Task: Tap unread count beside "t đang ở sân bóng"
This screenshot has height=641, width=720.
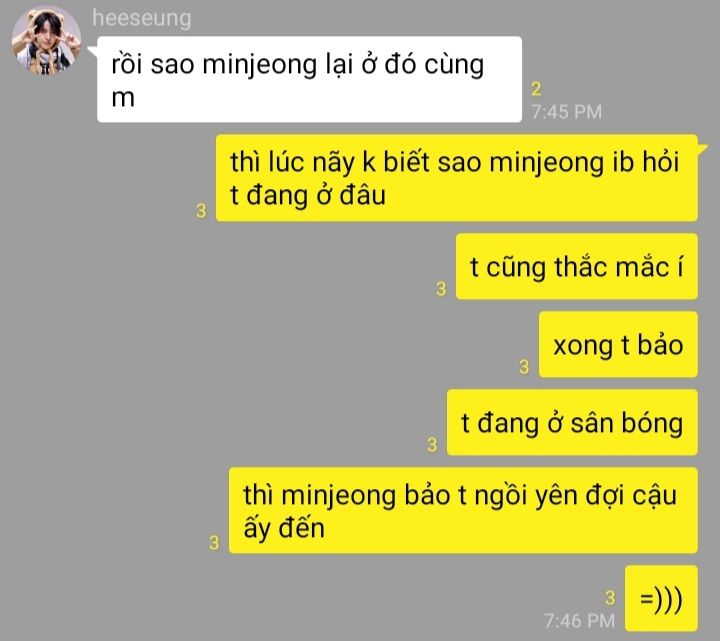Action: tap(432, 445)
